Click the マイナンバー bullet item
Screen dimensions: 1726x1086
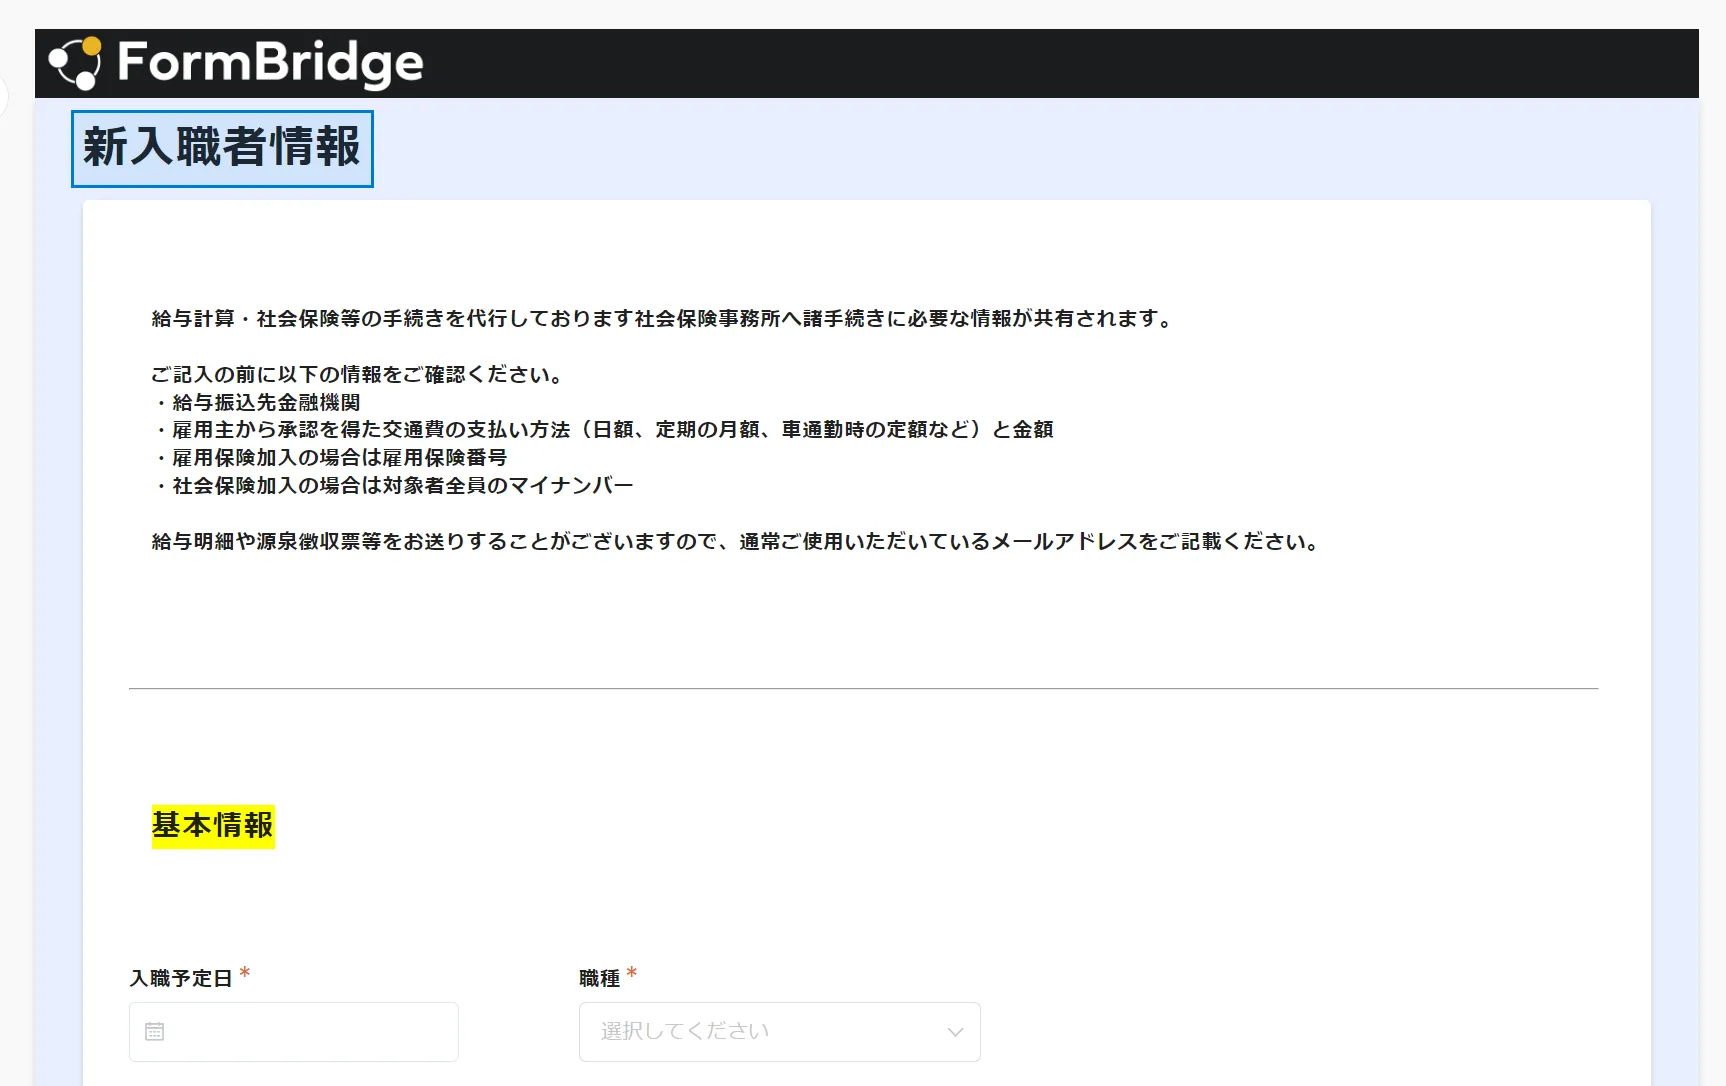[x=402, y=485]
